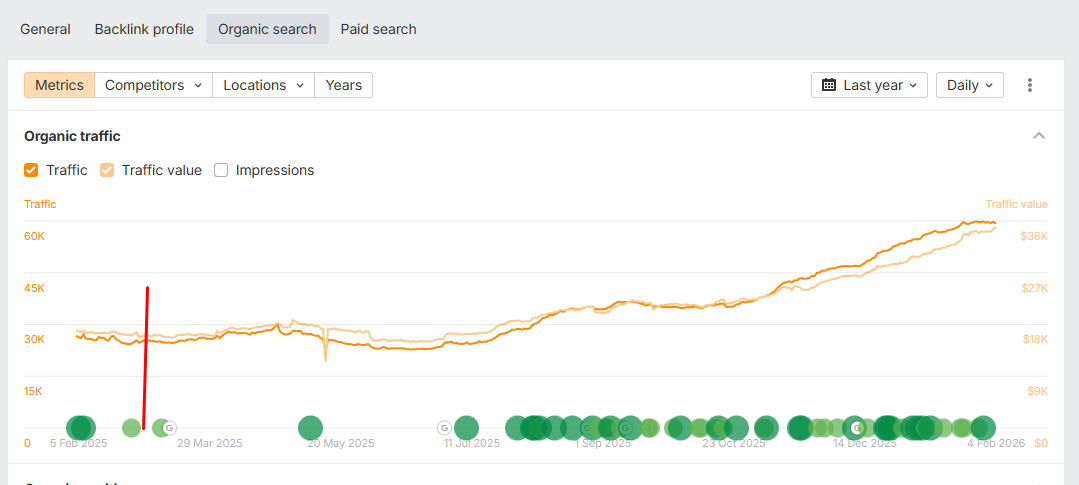Open the three-dot more options menu

click(x=1030, y=85)
